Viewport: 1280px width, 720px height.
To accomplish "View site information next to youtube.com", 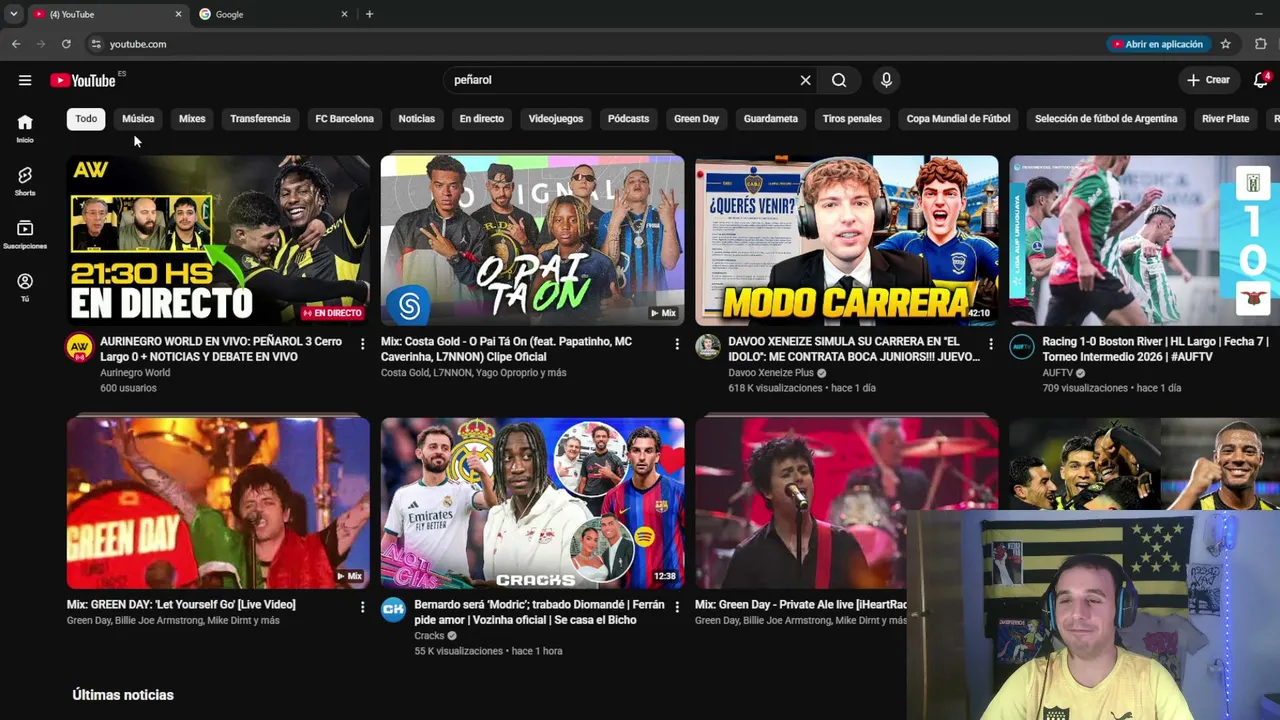I will (96, 44).
